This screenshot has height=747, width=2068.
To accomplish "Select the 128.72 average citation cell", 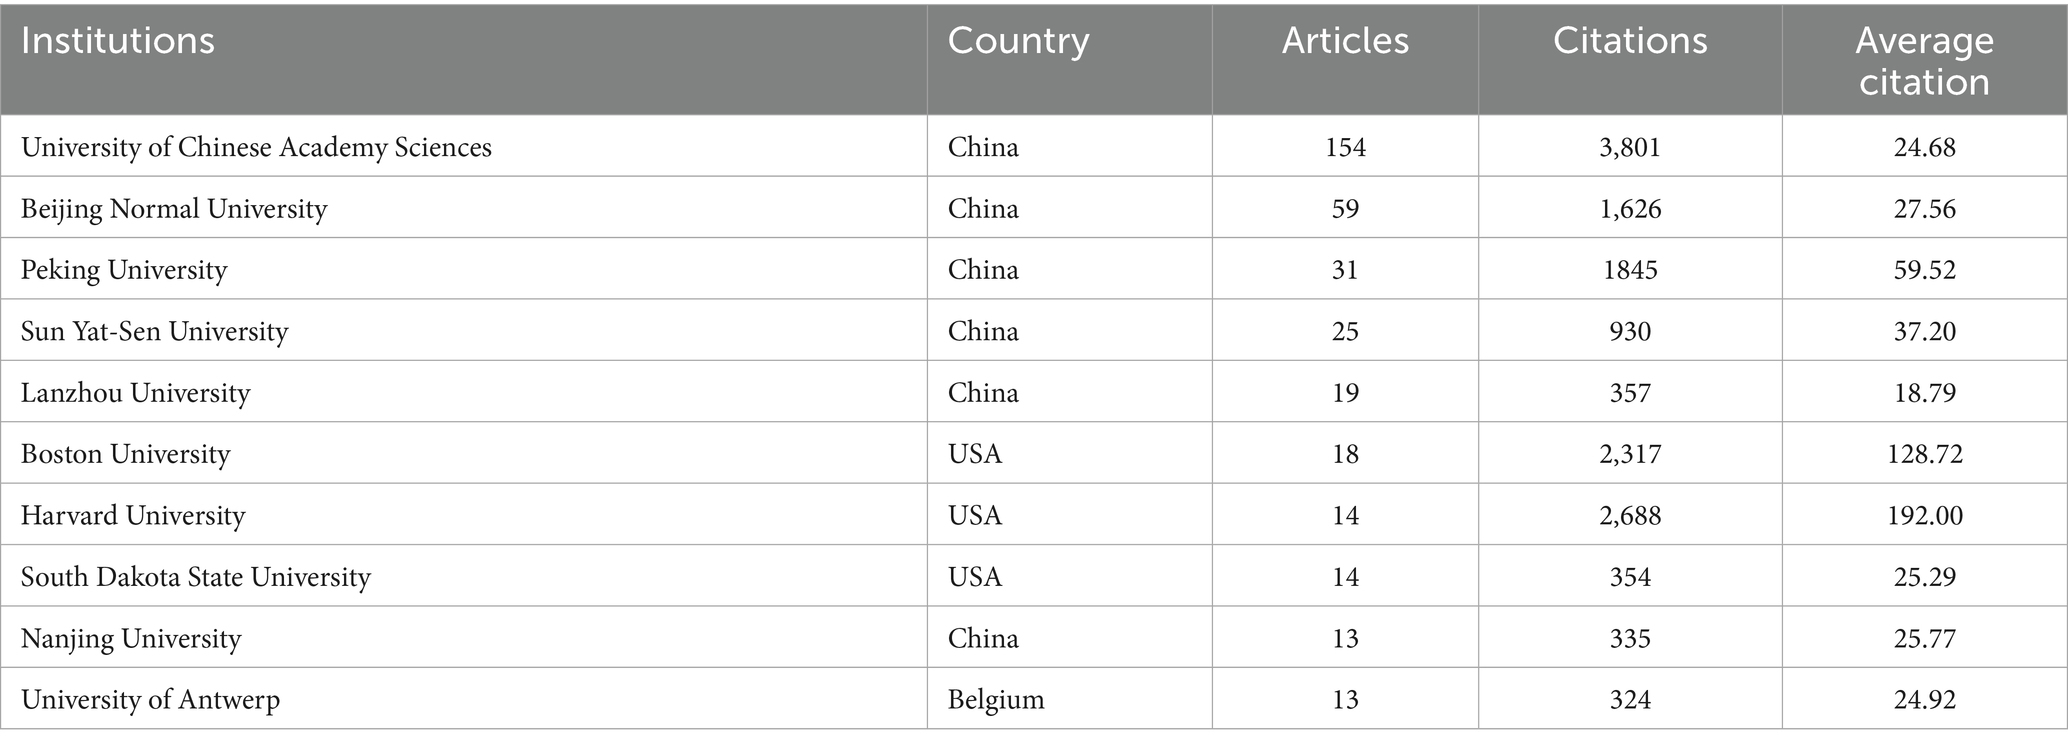I will coord(1924,454).
